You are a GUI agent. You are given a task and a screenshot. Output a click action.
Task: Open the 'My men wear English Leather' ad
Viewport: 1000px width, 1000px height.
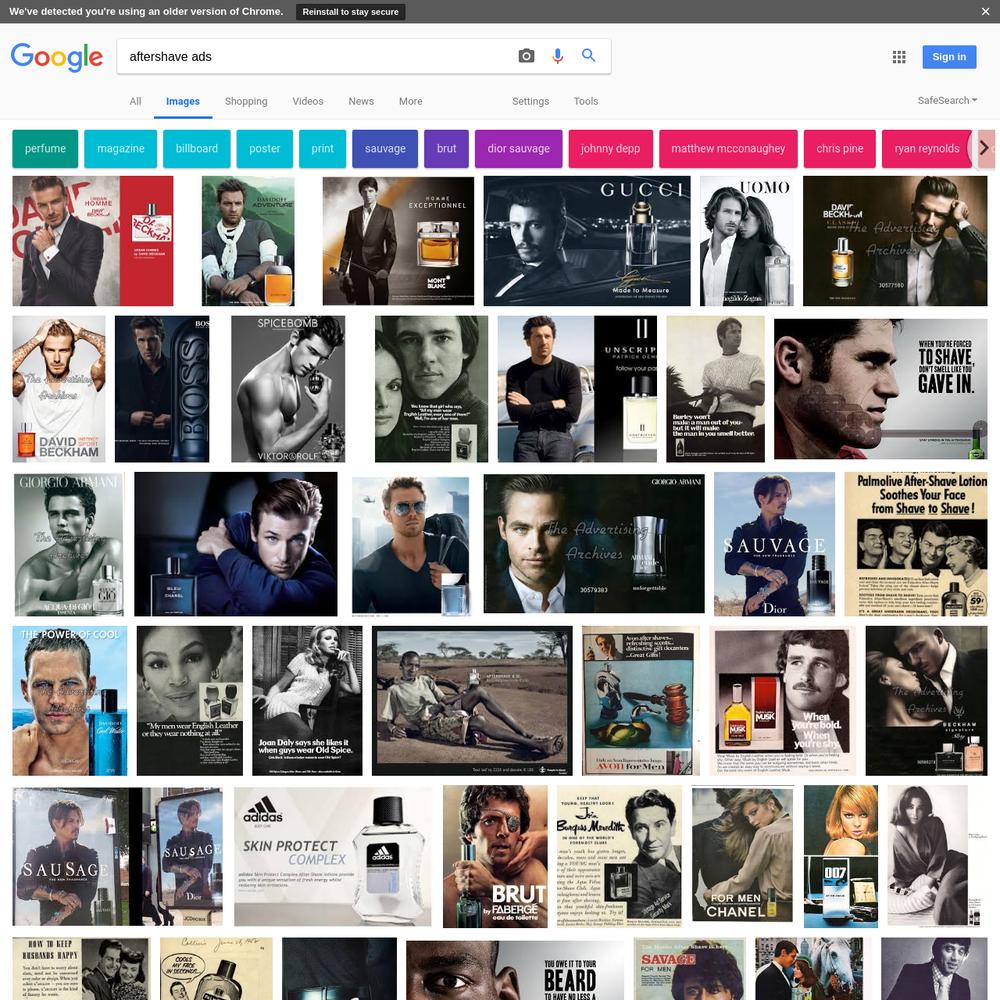(x=190, y=700)
